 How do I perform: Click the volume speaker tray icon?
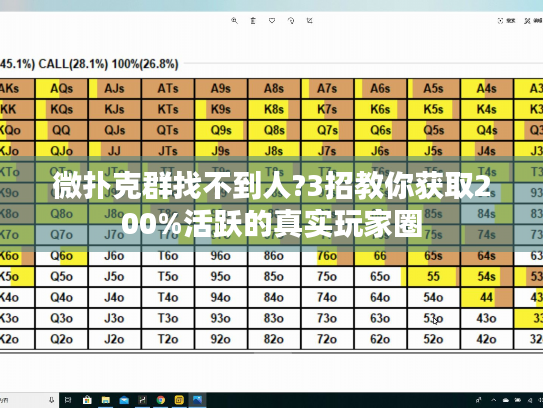pos(530,400)
